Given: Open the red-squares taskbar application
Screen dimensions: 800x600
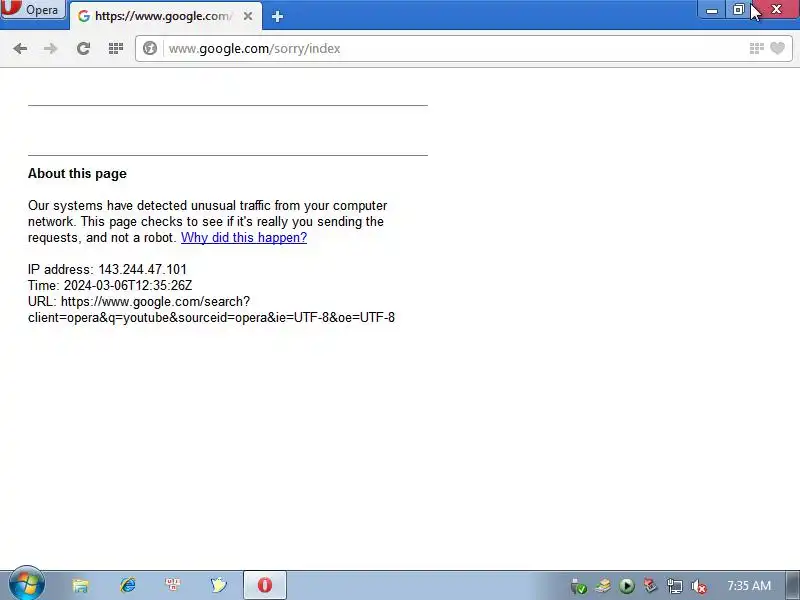Looking at the screenshot, I should pyautogui.click(x=173, y=585).
